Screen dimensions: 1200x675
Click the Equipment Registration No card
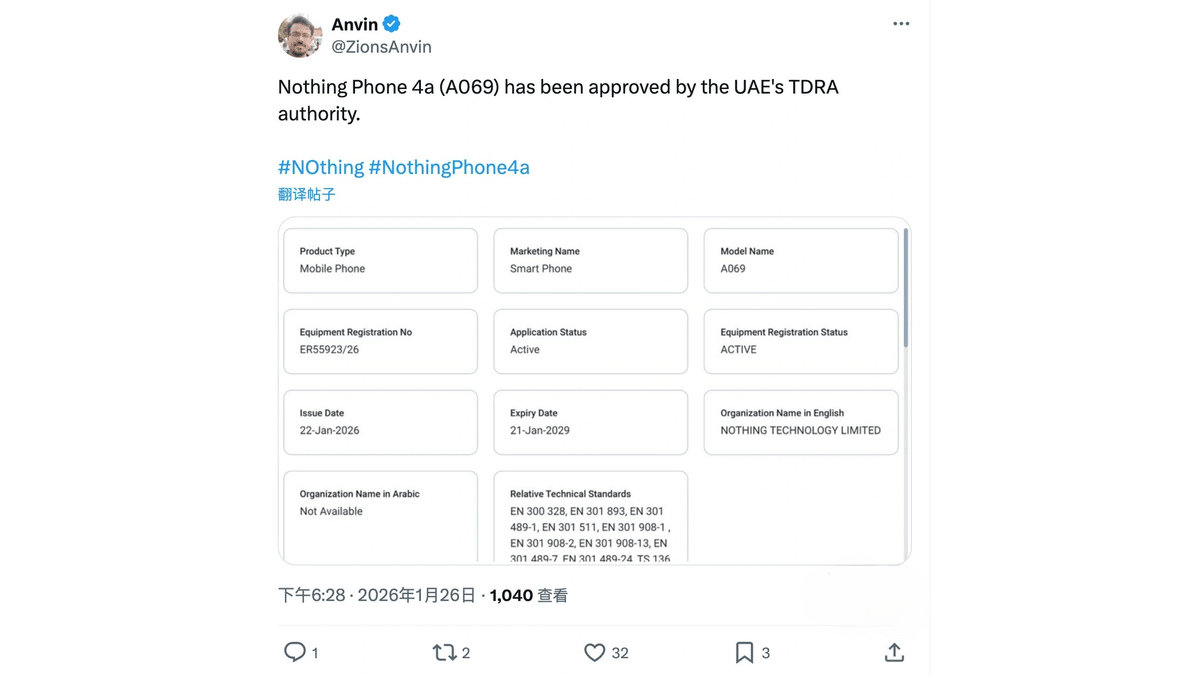[380, 342]
